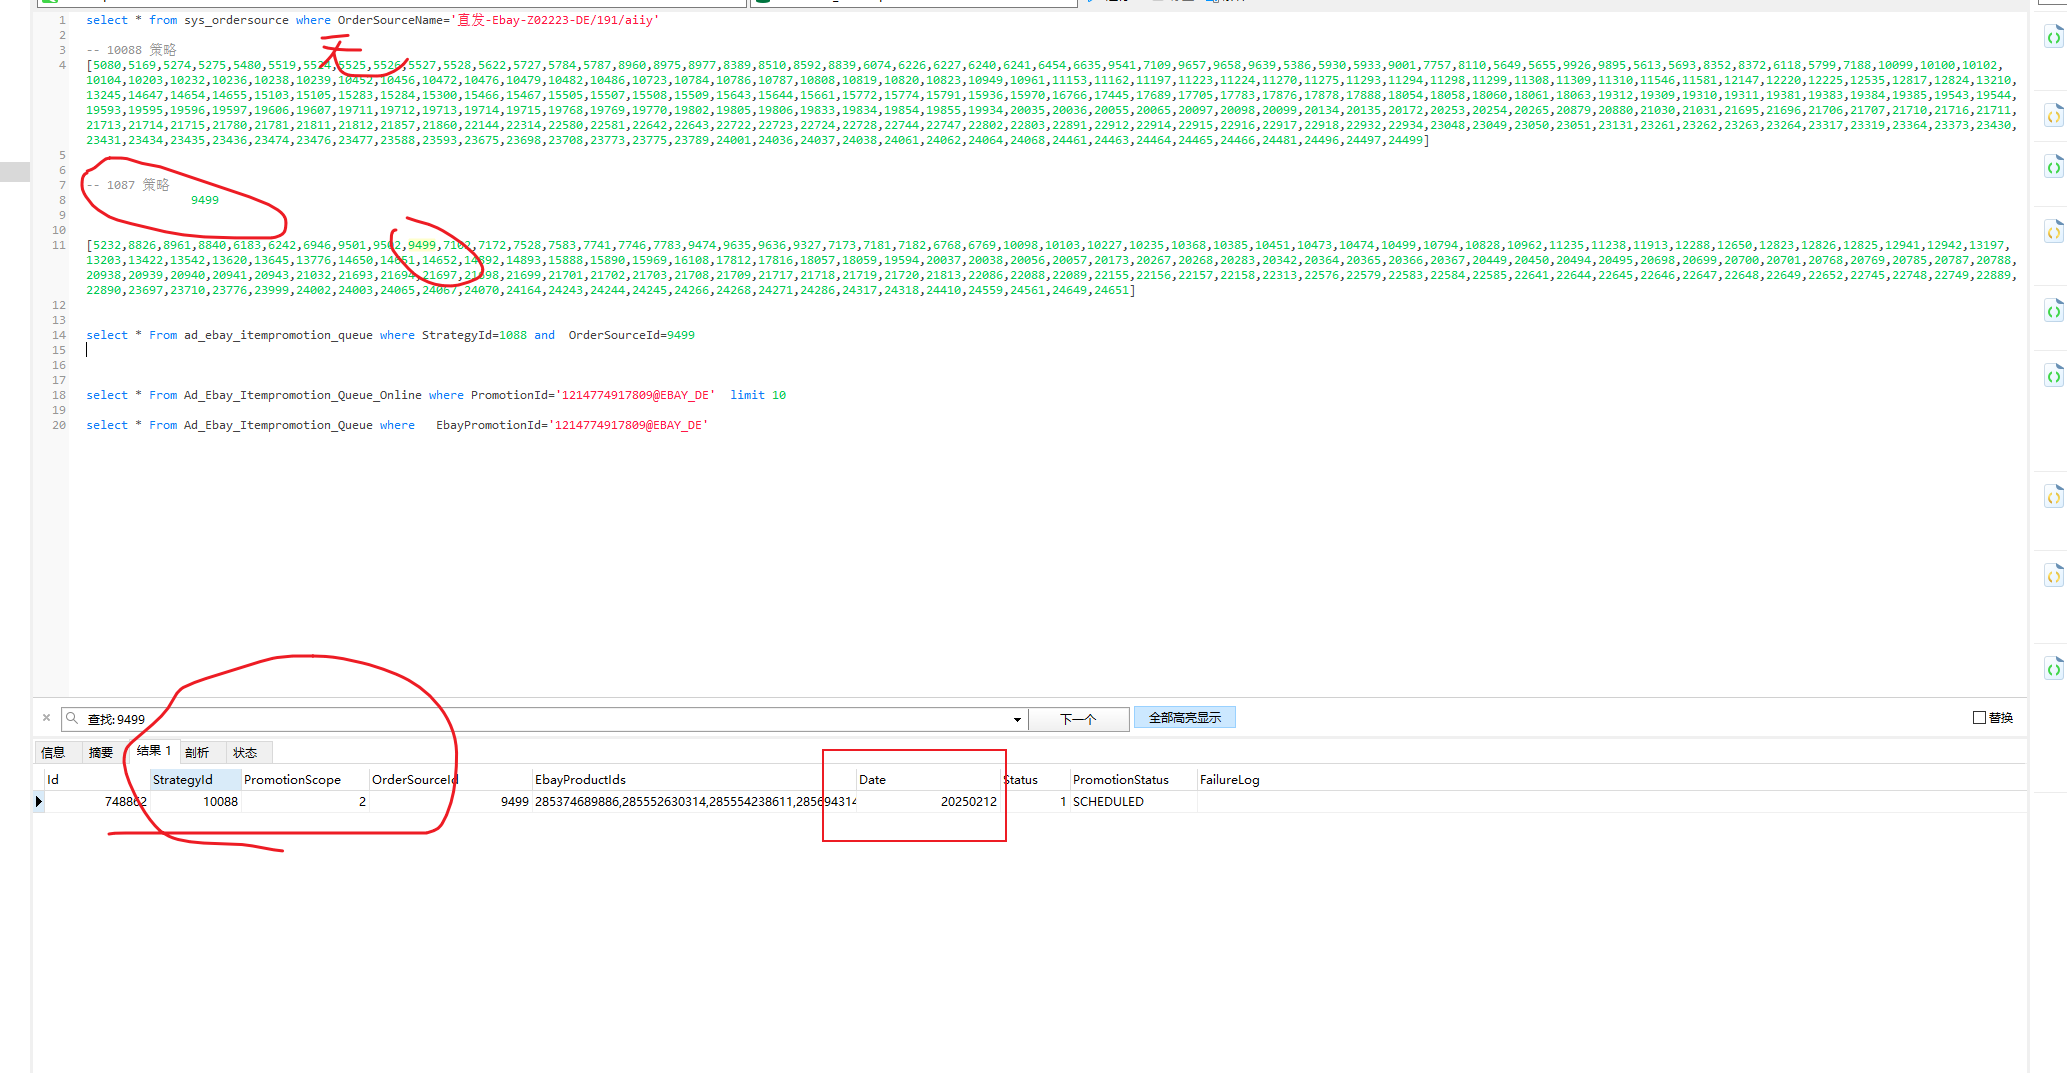This screenshot has width=2067, height=1073.
Task: Click line number 14 in the gutter
Action: pyautogui.click(x=59, y=335)
